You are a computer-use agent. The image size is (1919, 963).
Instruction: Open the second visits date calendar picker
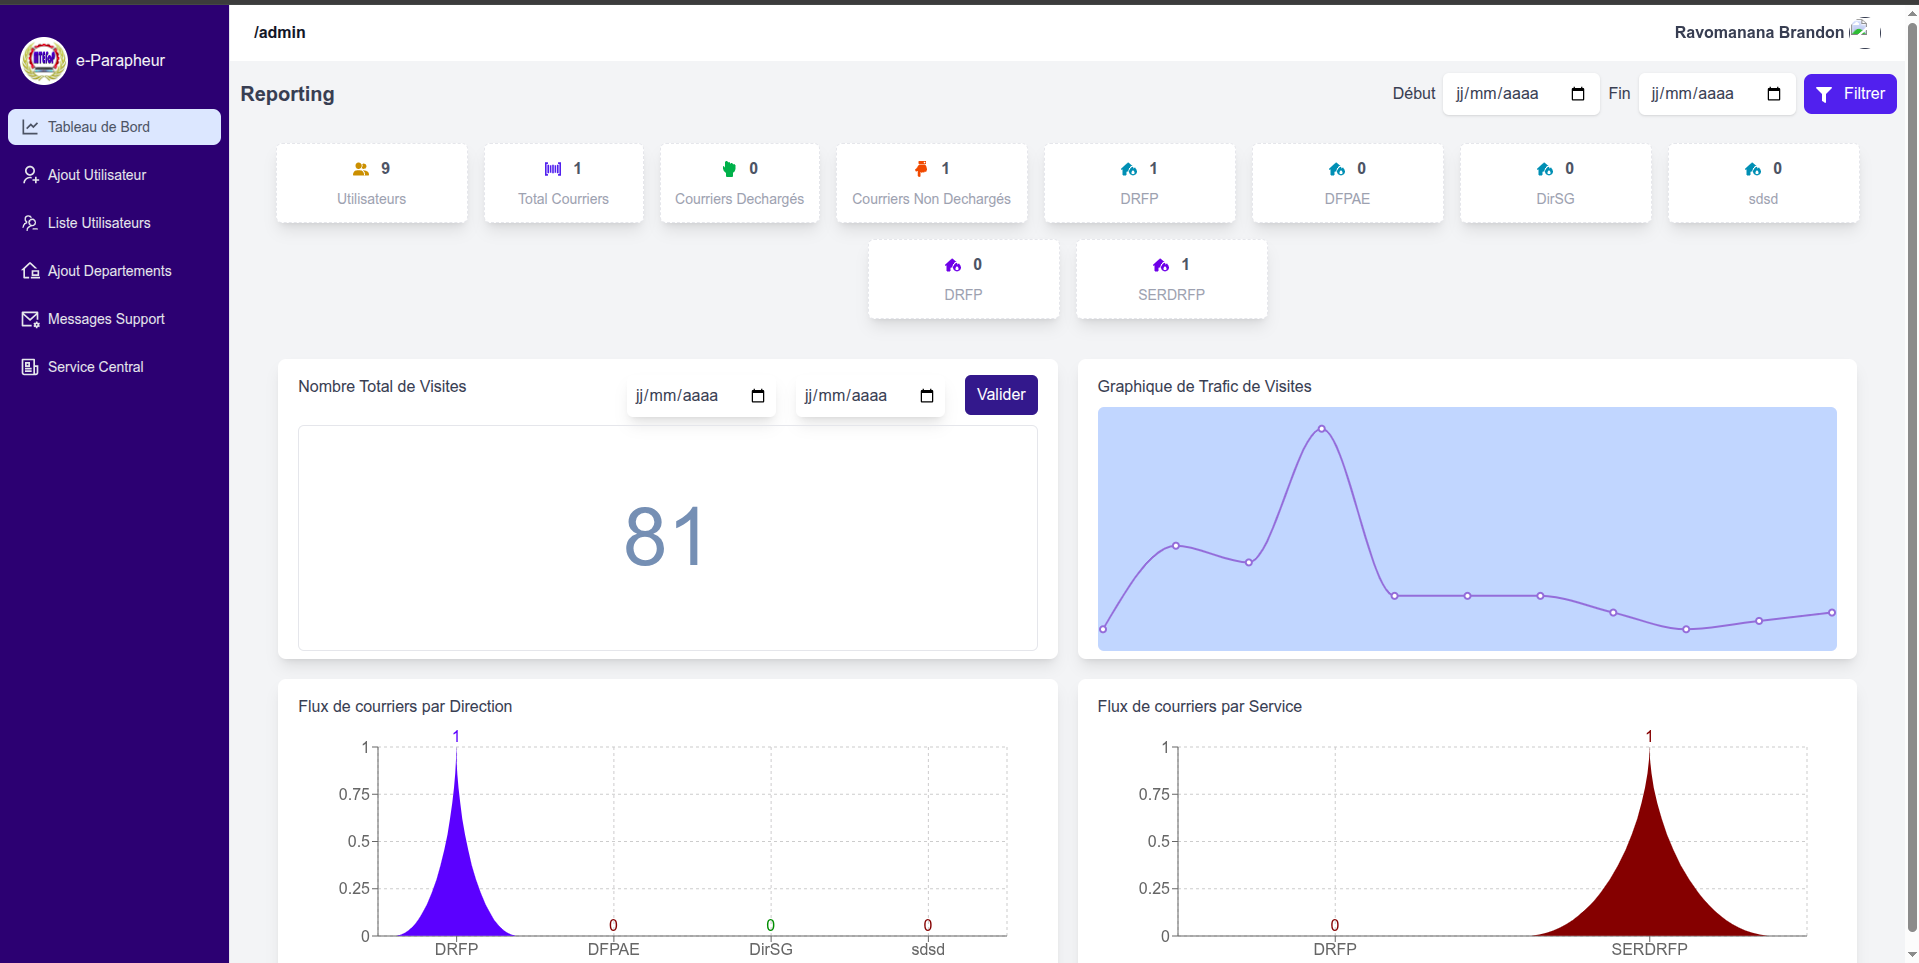pos(927,396)
